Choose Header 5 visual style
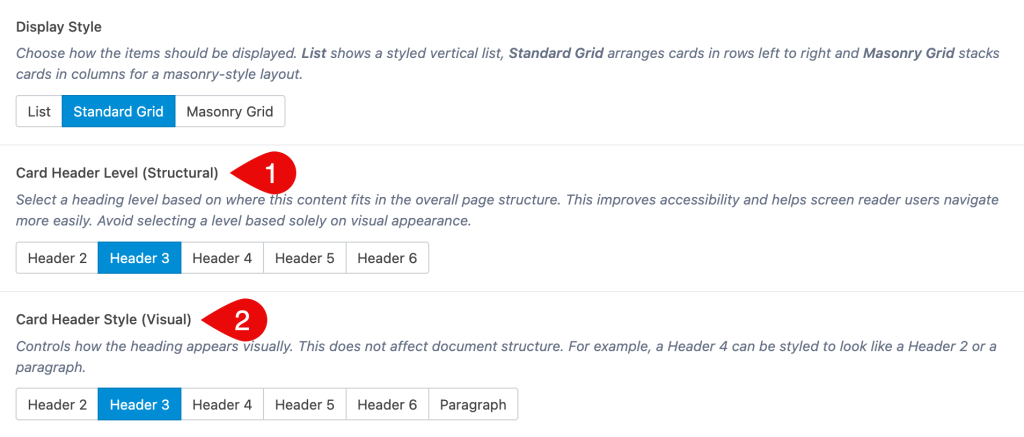The image size is (1024, 437). pos(304,405)
